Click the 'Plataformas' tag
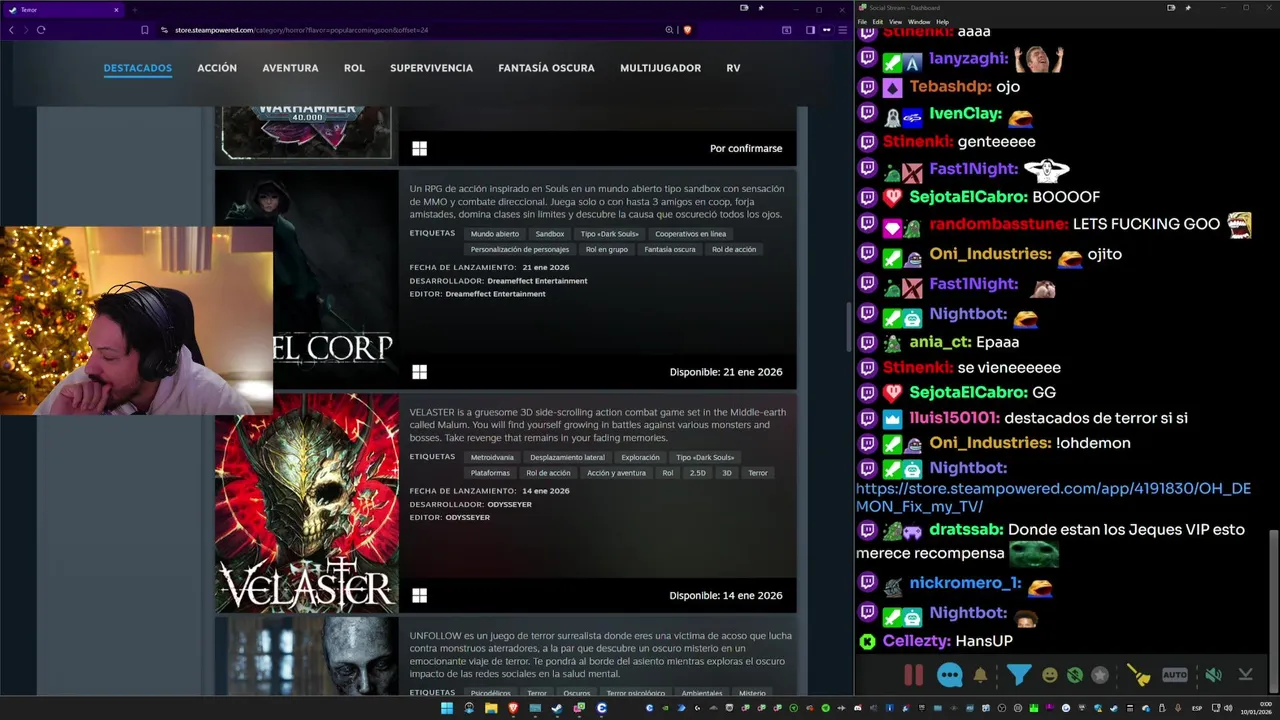1280x720 pixels. pyautogui.click(x=490, y=473)
